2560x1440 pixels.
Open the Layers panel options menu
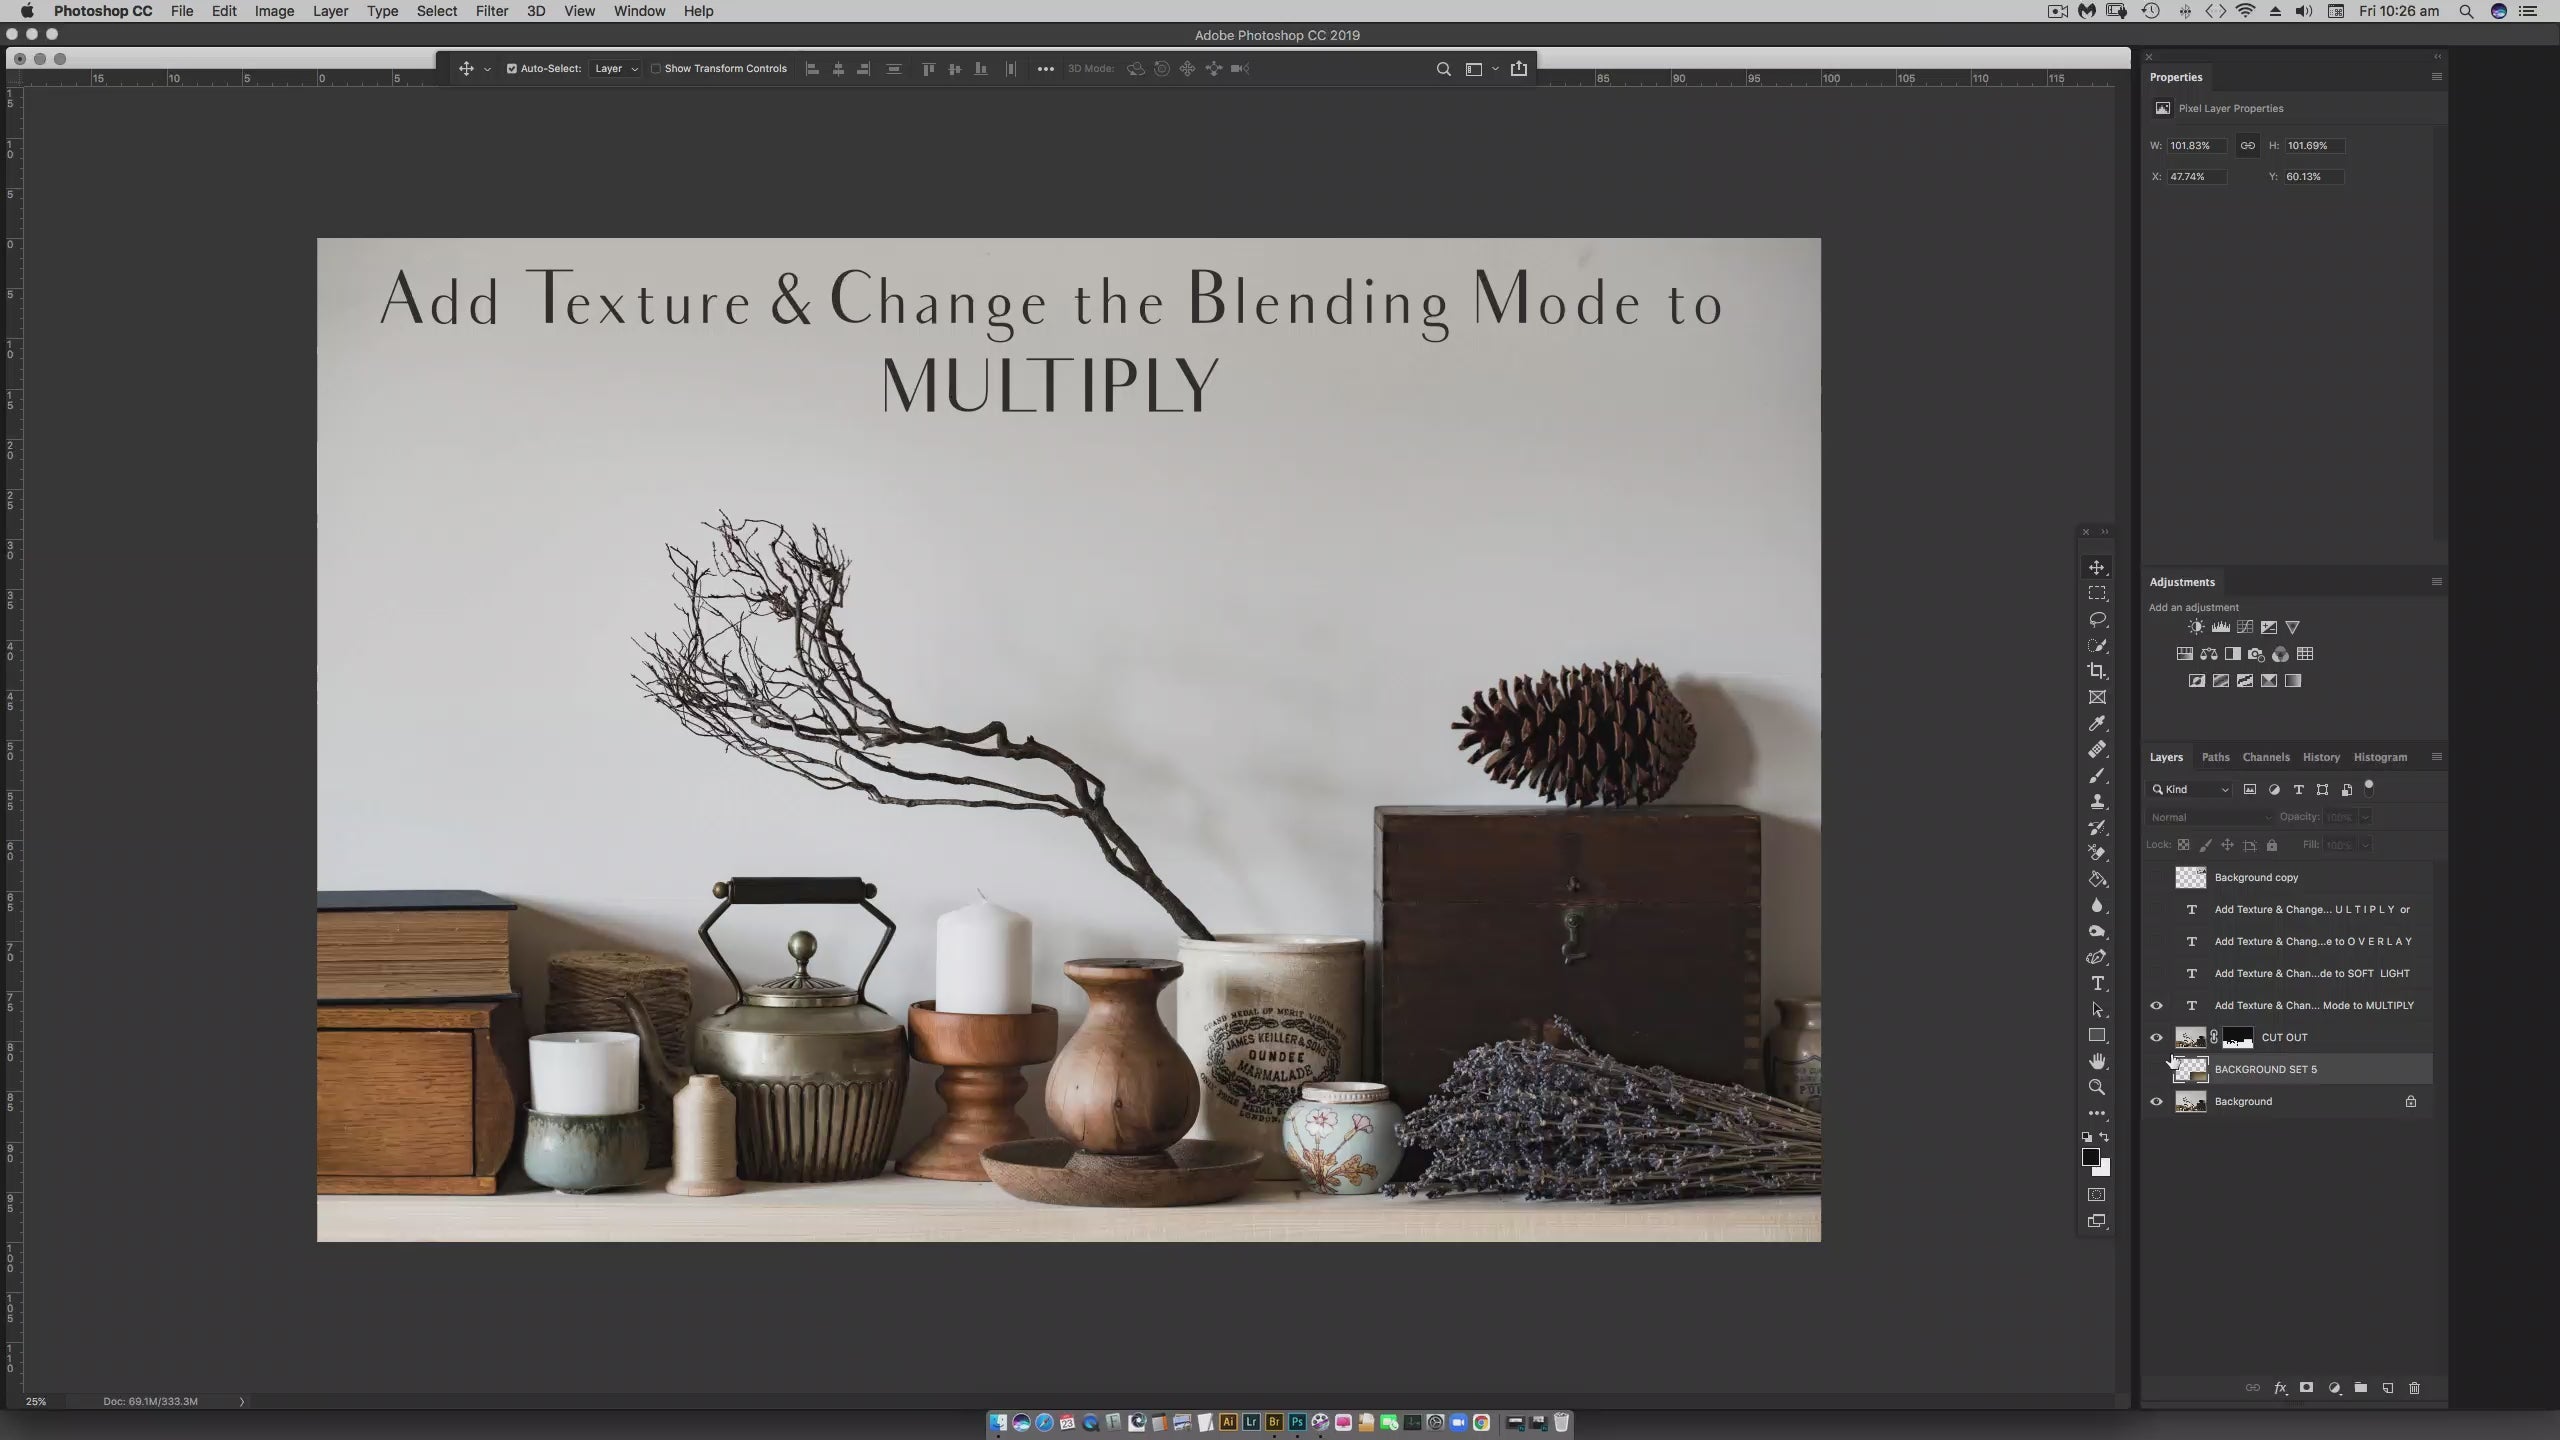coord(2436,757)
